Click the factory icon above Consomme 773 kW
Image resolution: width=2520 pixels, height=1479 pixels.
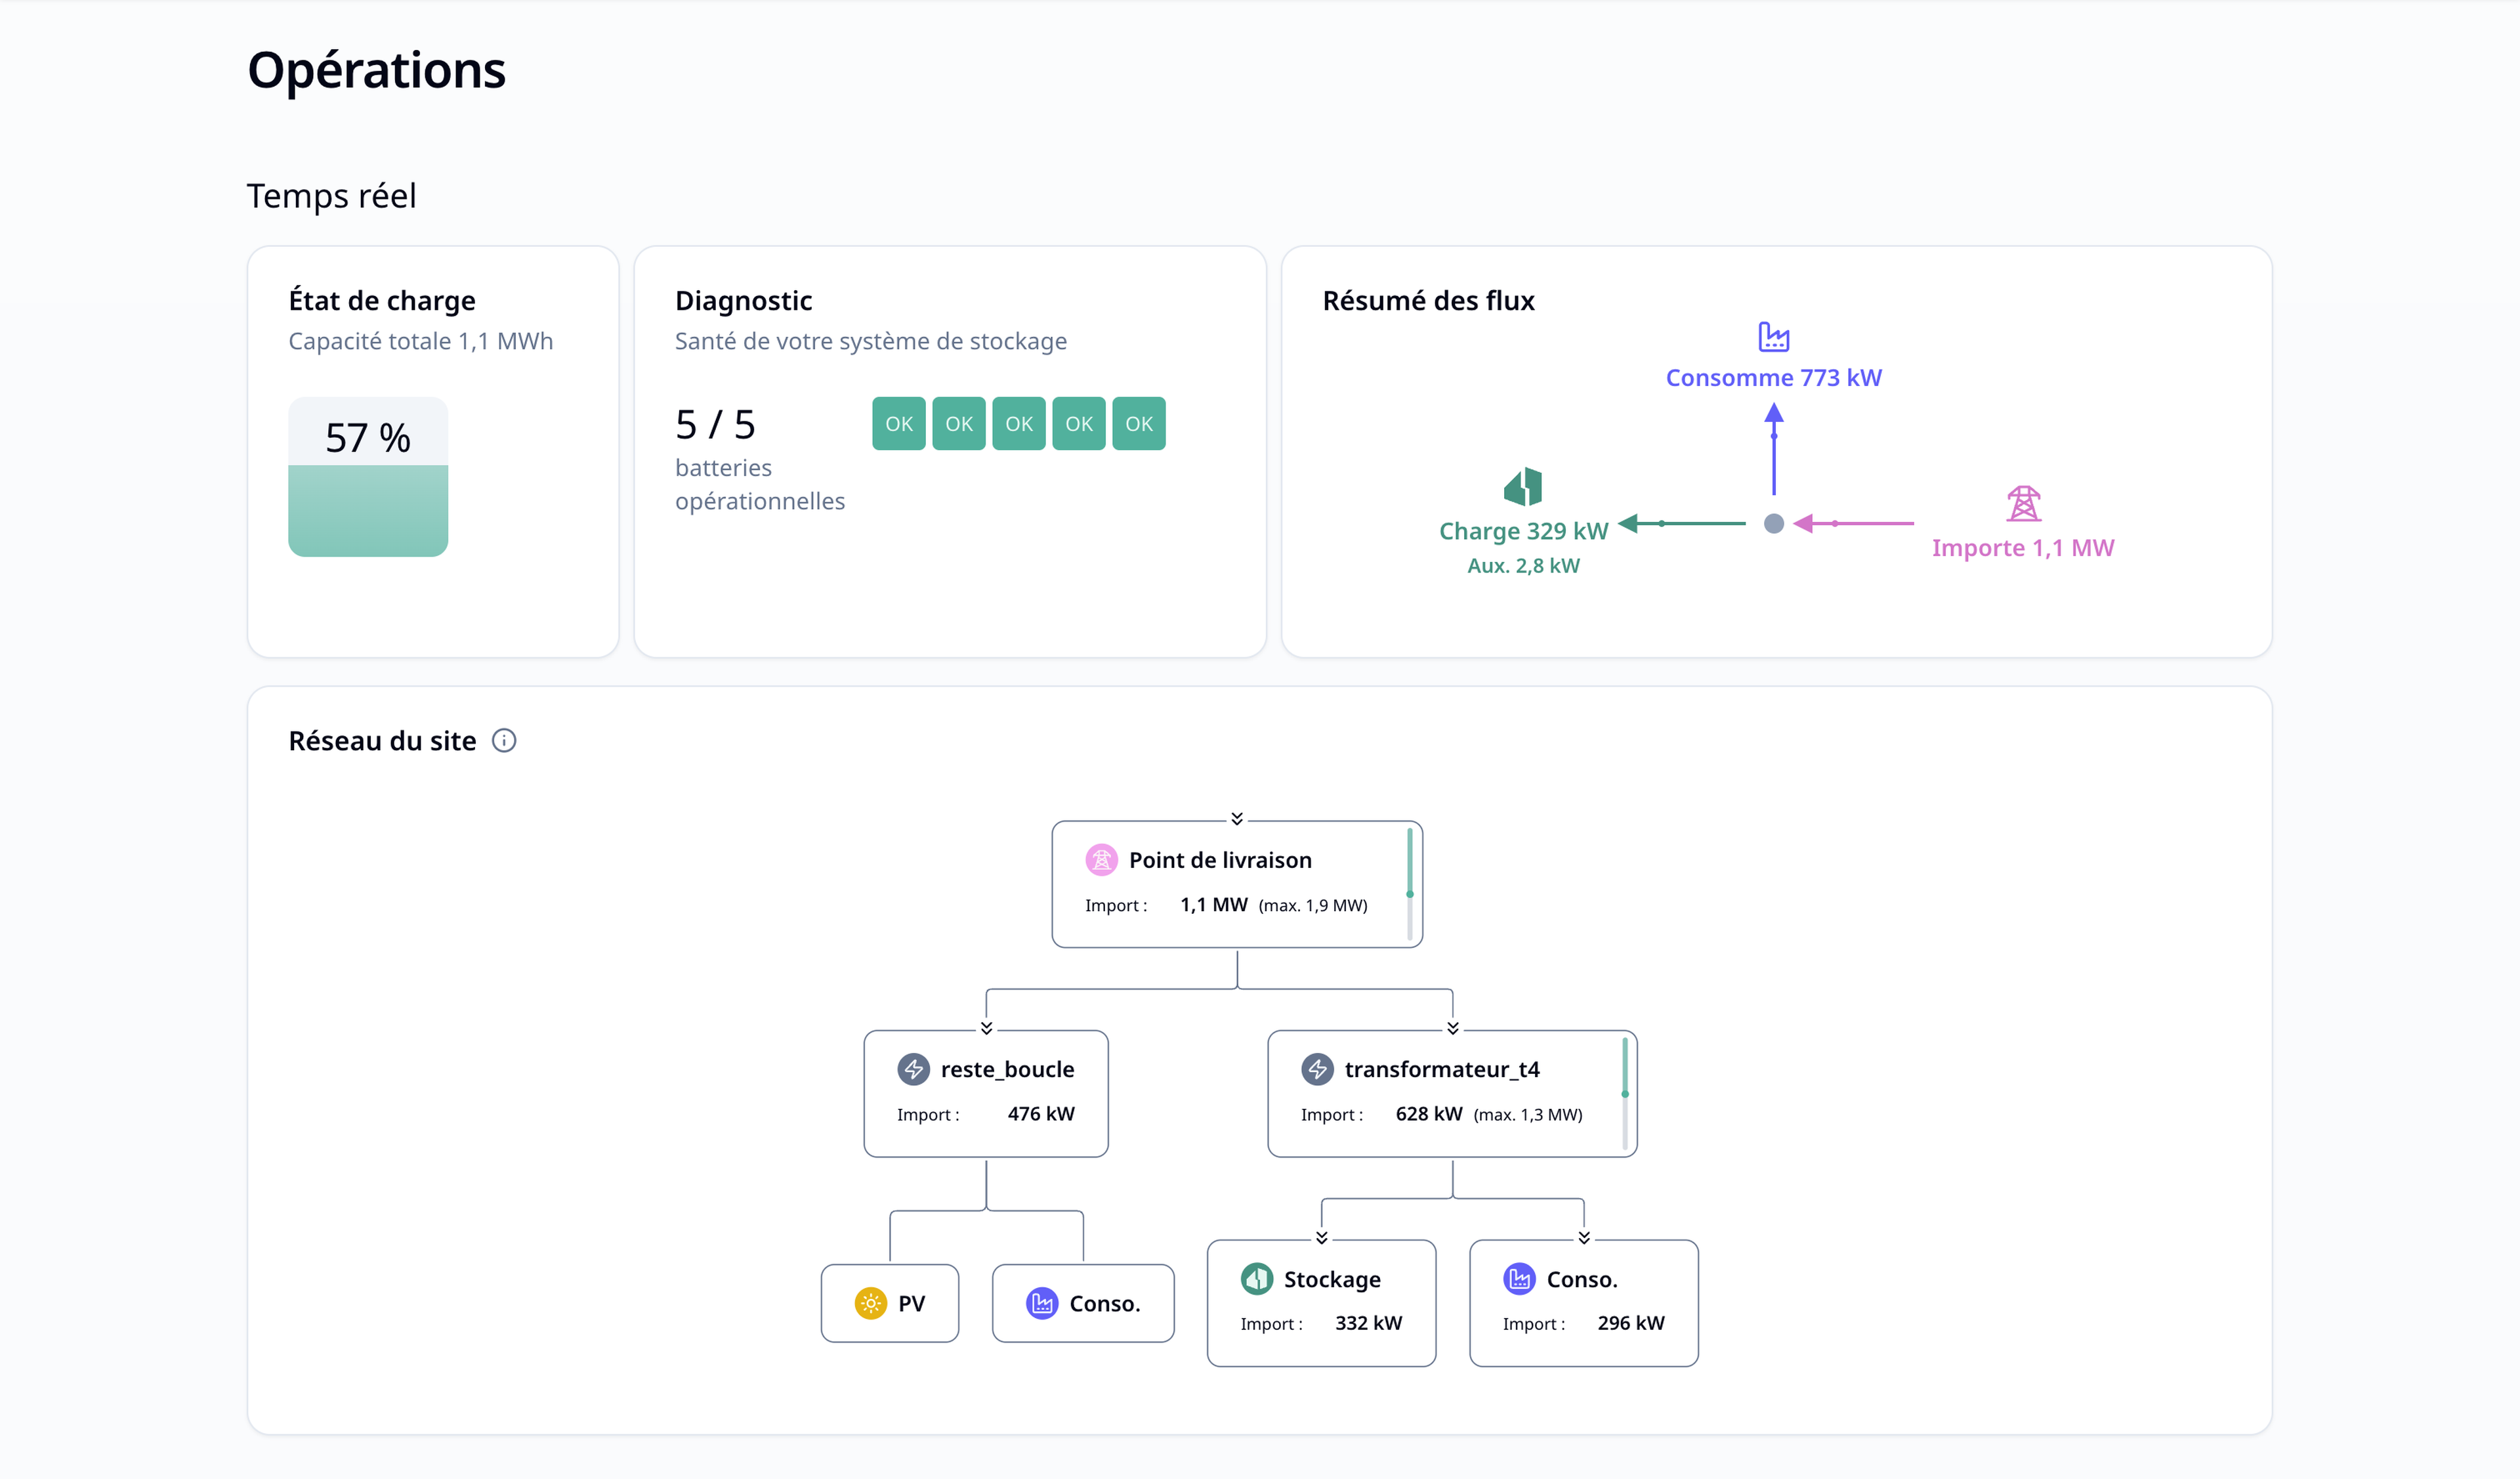pos(1773,337)
